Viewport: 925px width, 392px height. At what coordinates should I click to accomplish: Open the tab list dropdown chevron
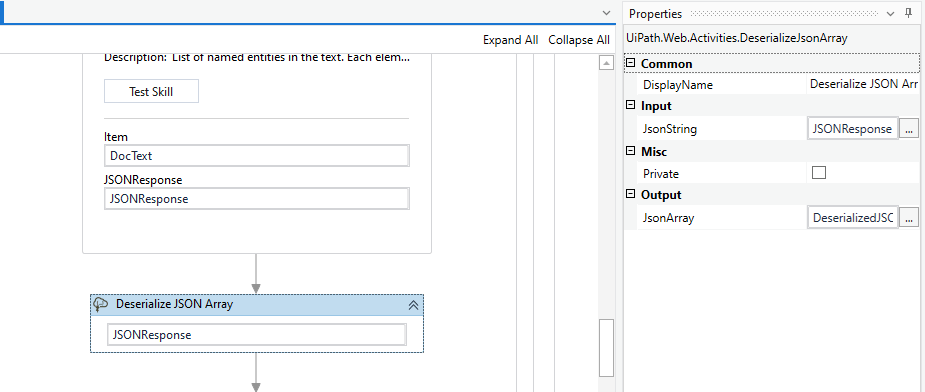coord(606,12)
